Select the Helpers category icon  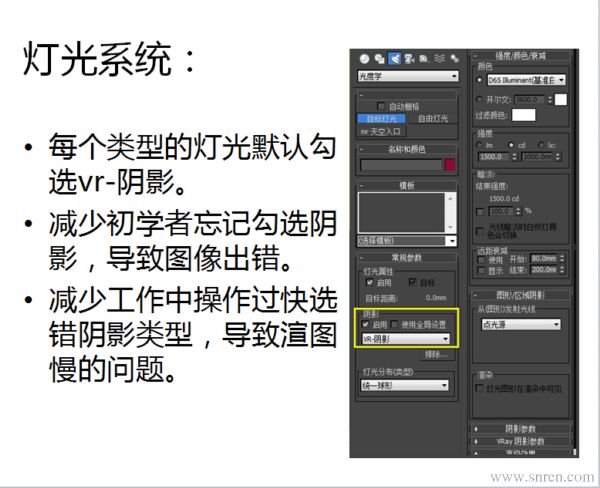click(x=424, y=58)
